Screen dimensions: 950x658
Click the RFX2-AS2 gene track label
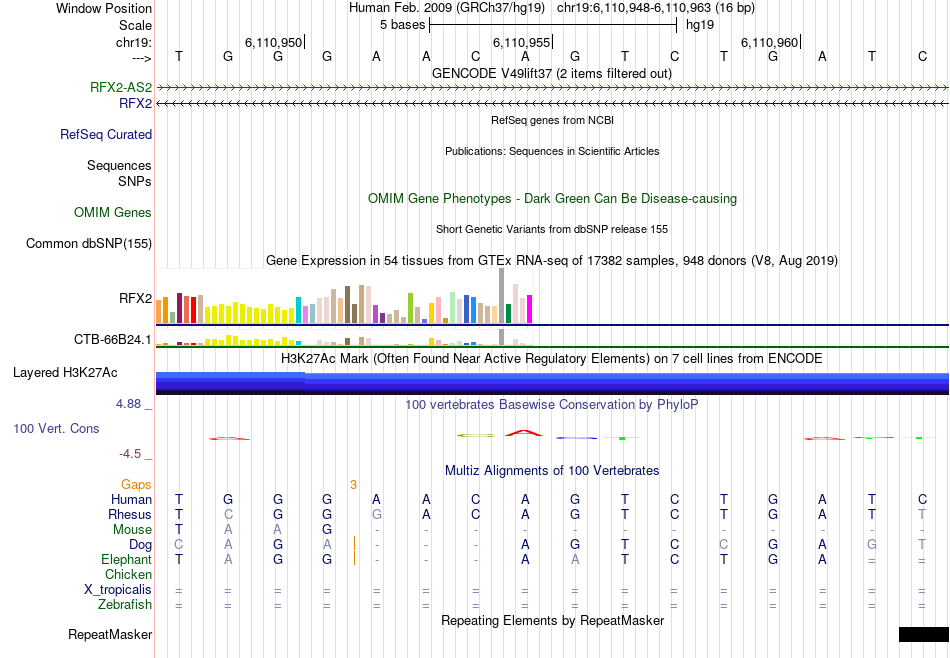tap(121, 87)
